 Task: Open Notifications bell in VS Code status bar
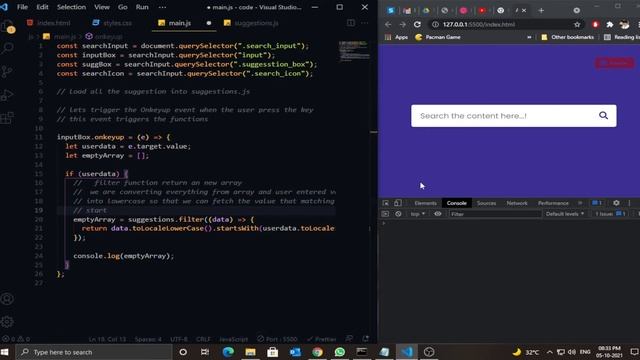tap(365, 339)
